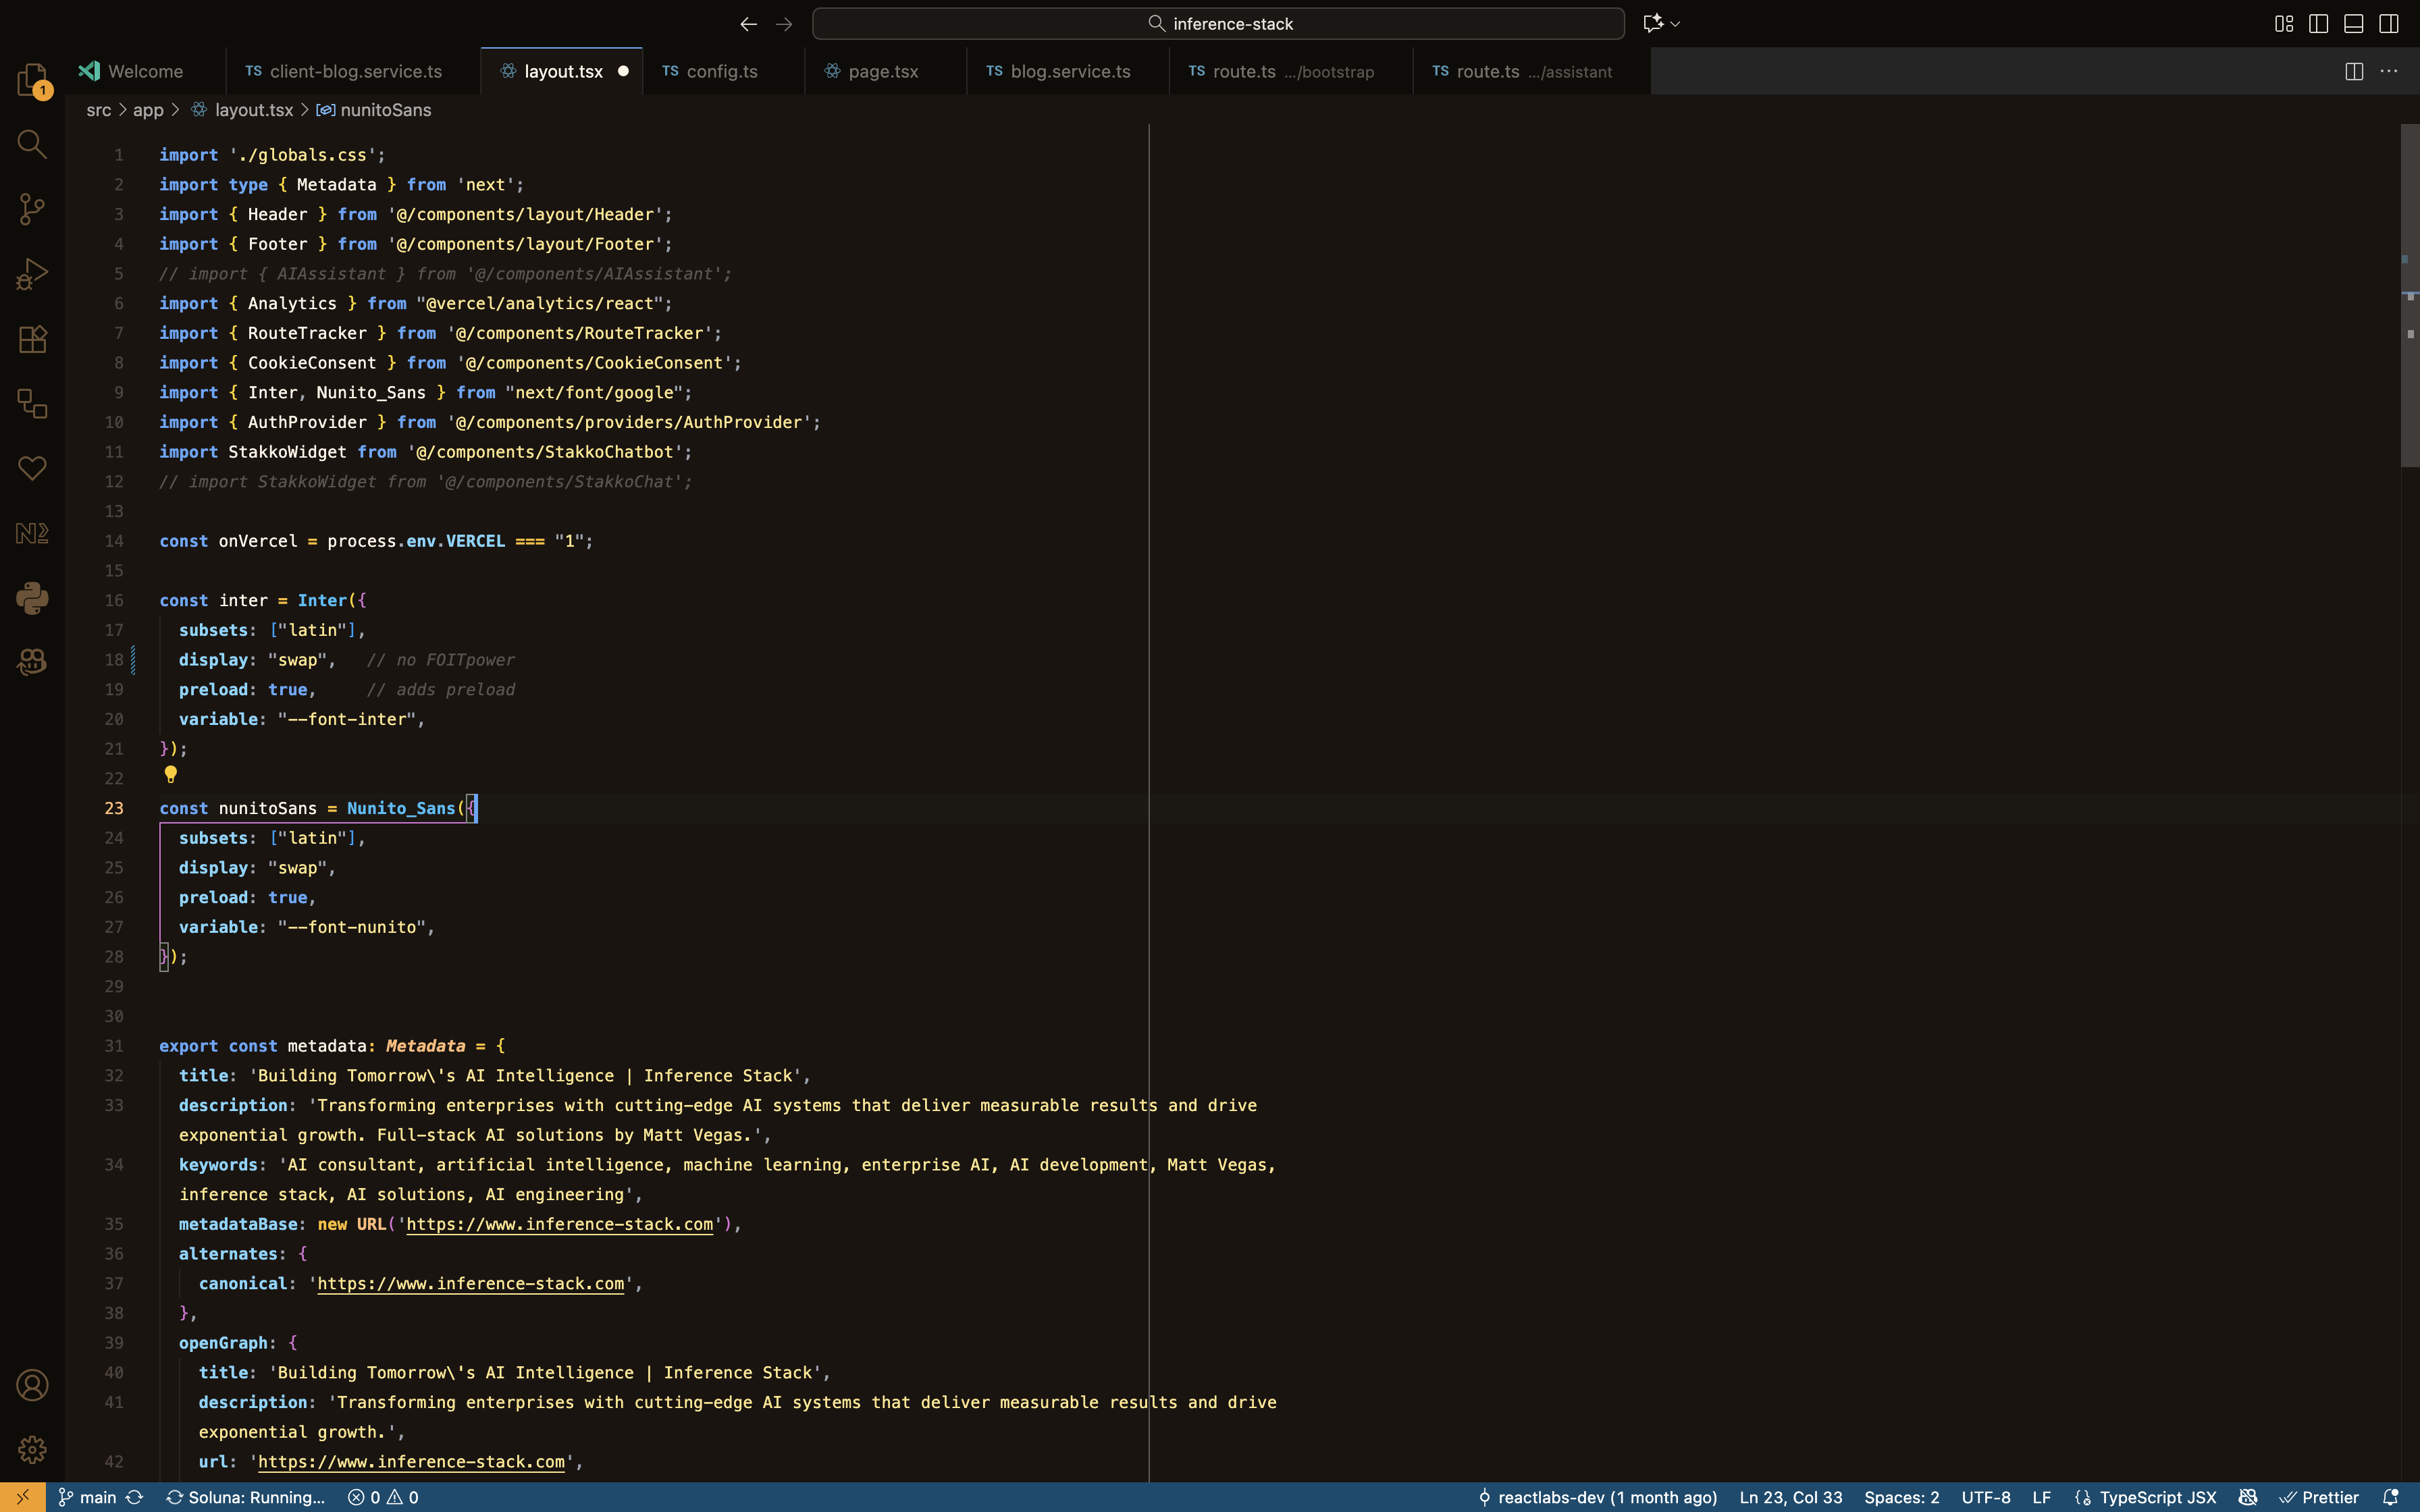Open editor More Actions ellipsis menu

pos(2389,71)
